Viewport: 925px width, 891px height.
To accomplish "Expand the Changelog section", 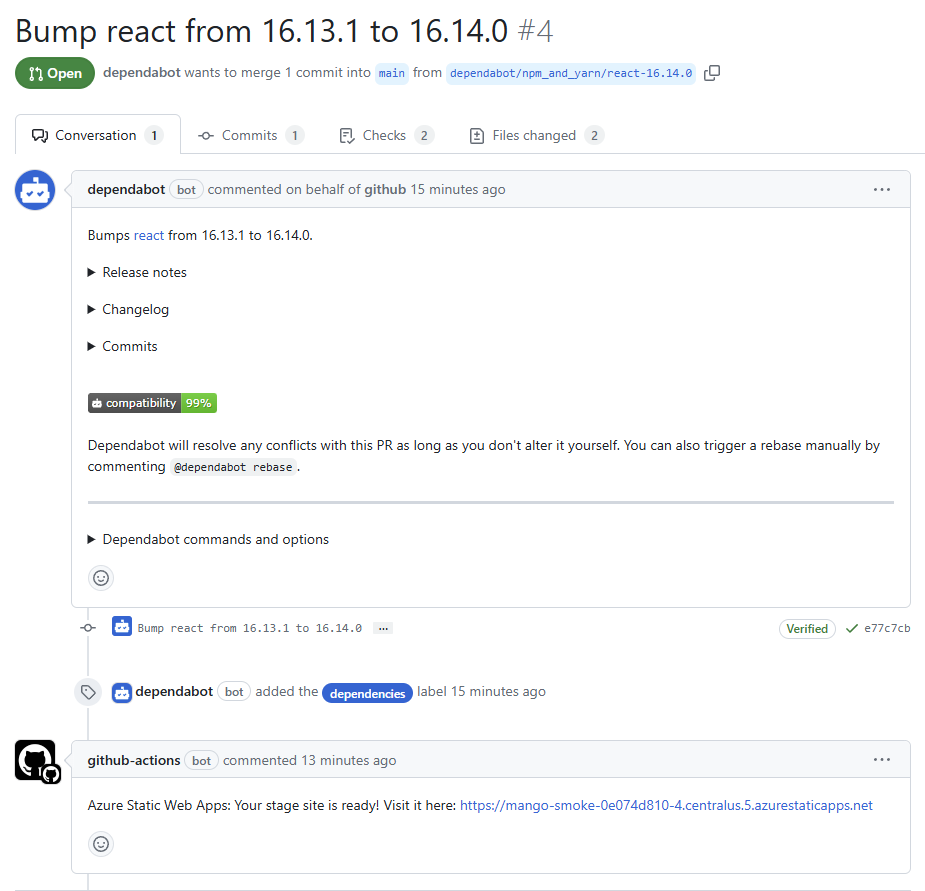I will [x=128, y=309].
